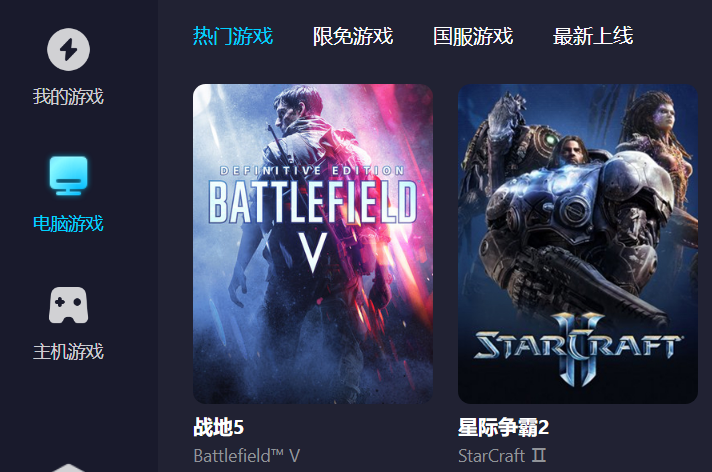Switch to the 限免游戏 tab
The width and height of the screenshot is (712, 472).
[353, 36]
